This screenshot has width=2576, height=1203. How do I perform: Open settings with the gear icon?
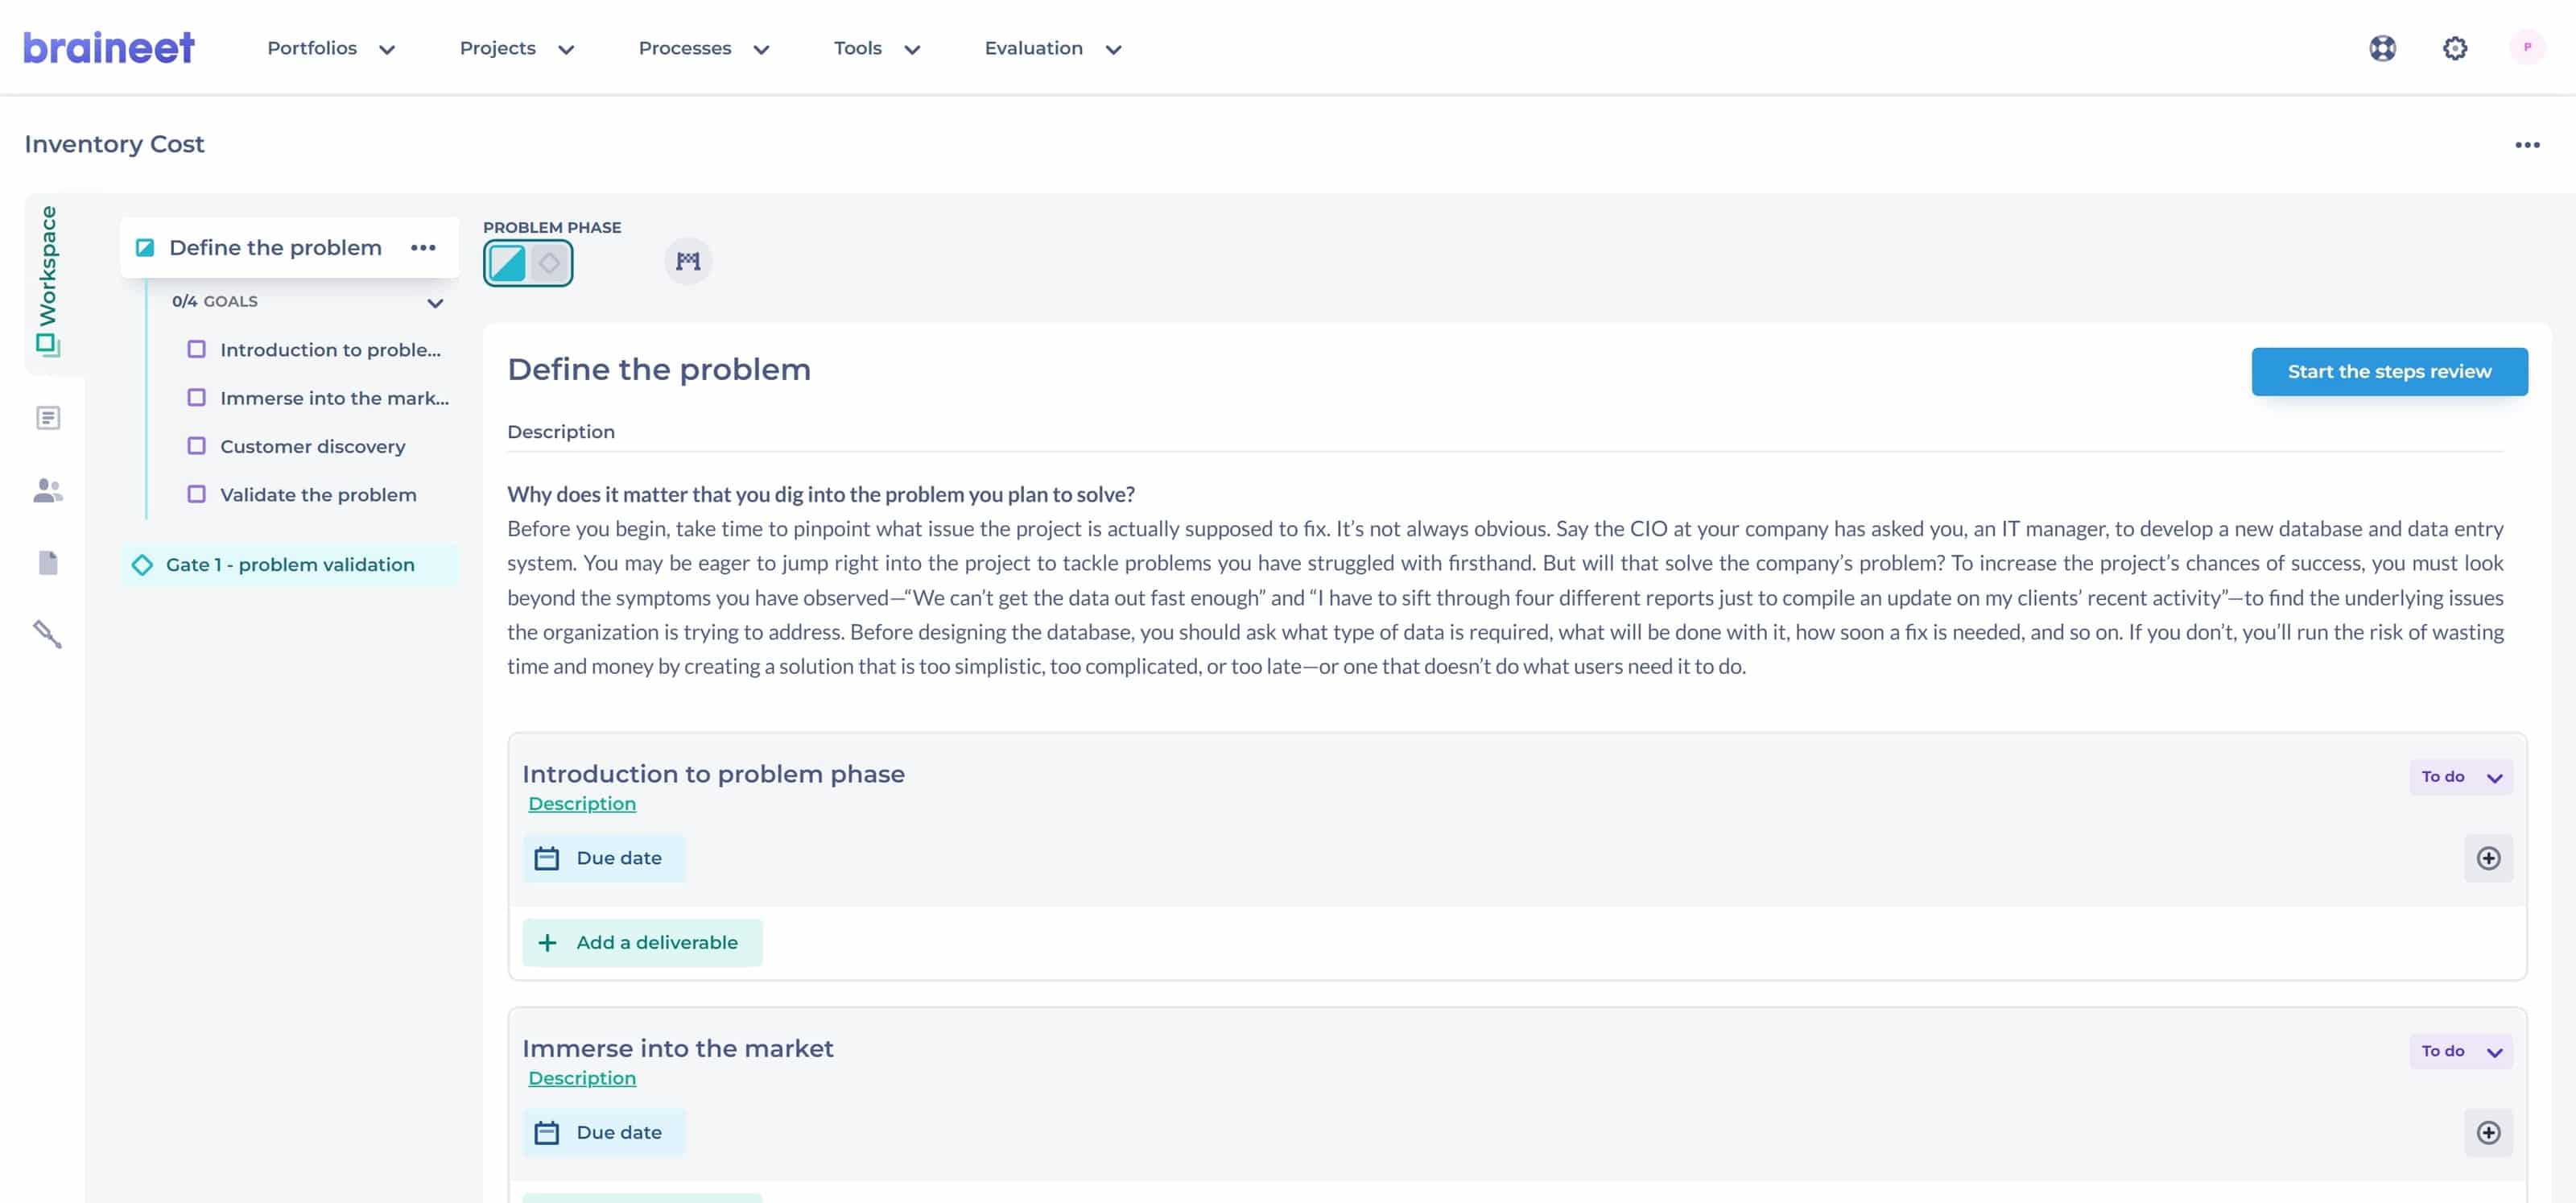click(x=2455, y=47)
